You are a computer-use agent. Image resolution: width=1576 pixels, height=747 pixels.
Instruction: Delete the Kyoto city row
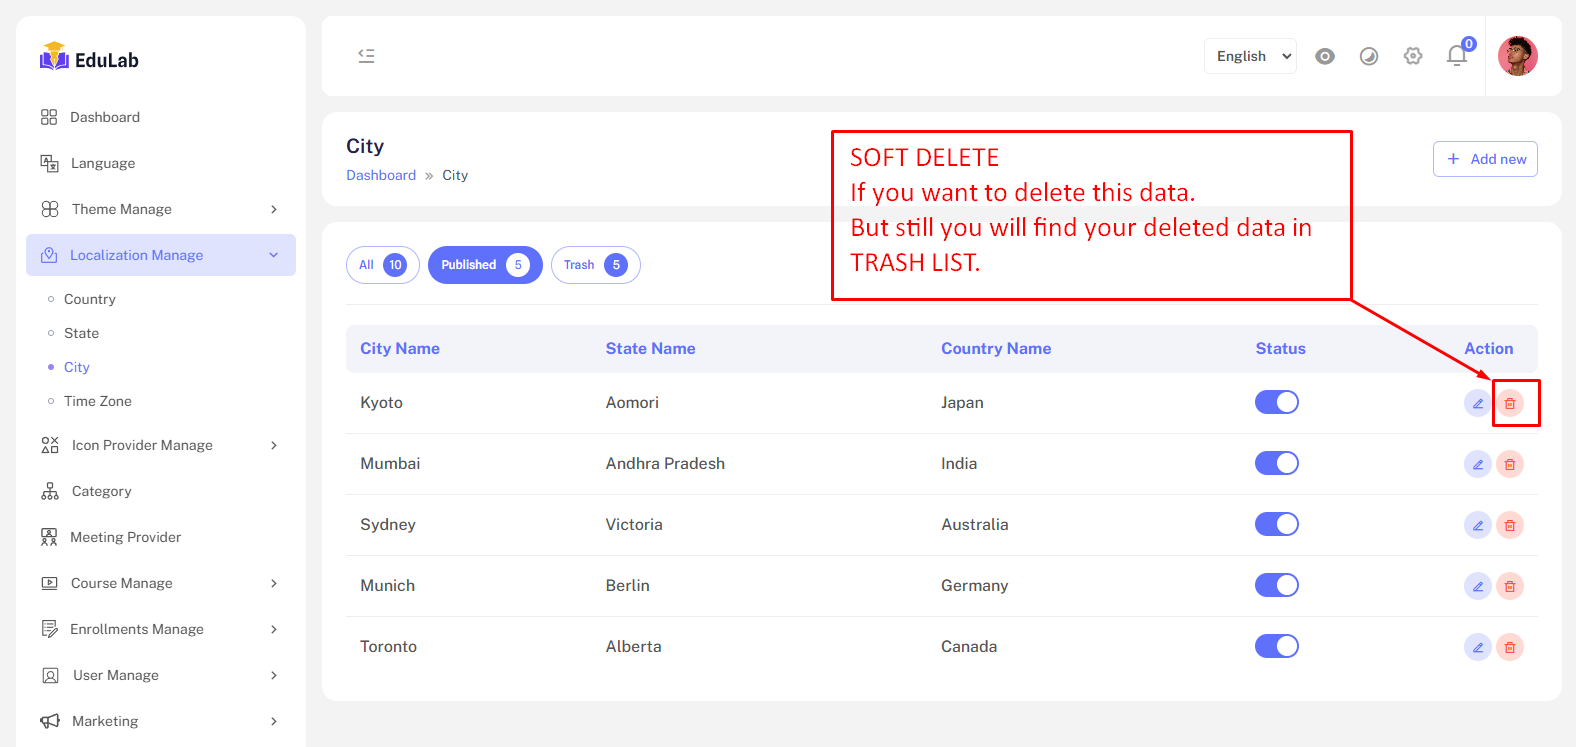coord(1510,404)
